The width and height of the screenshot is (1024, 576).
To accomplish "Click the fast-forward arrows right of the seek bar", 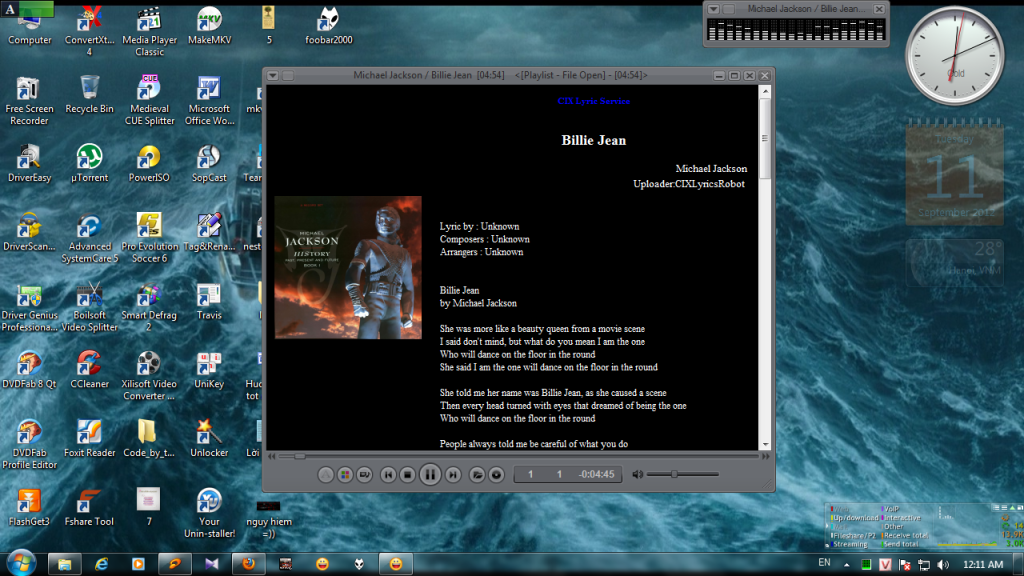I will tap(766, 456).
